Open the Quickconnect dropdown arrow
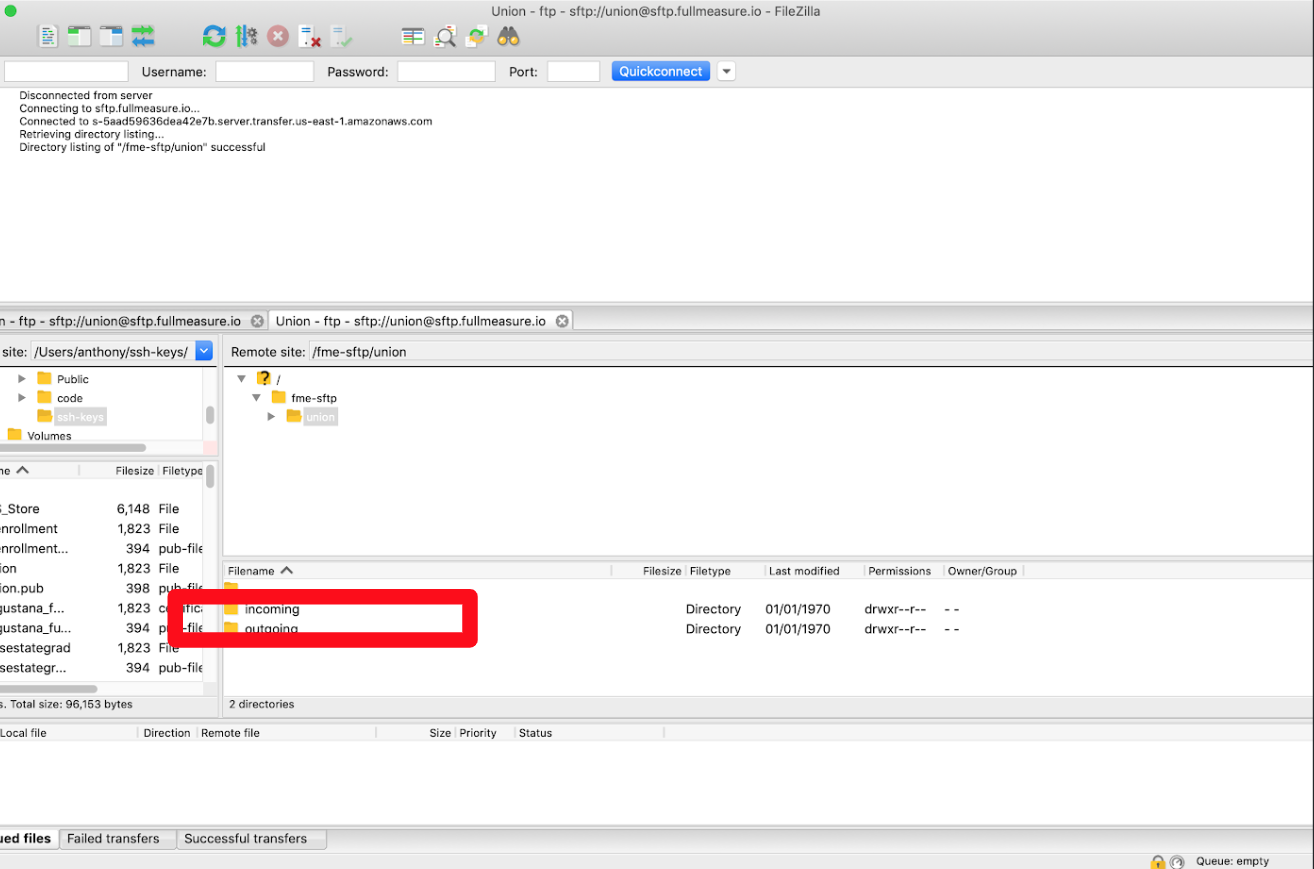Viewport: 1314px width, 869px height. 725,70
